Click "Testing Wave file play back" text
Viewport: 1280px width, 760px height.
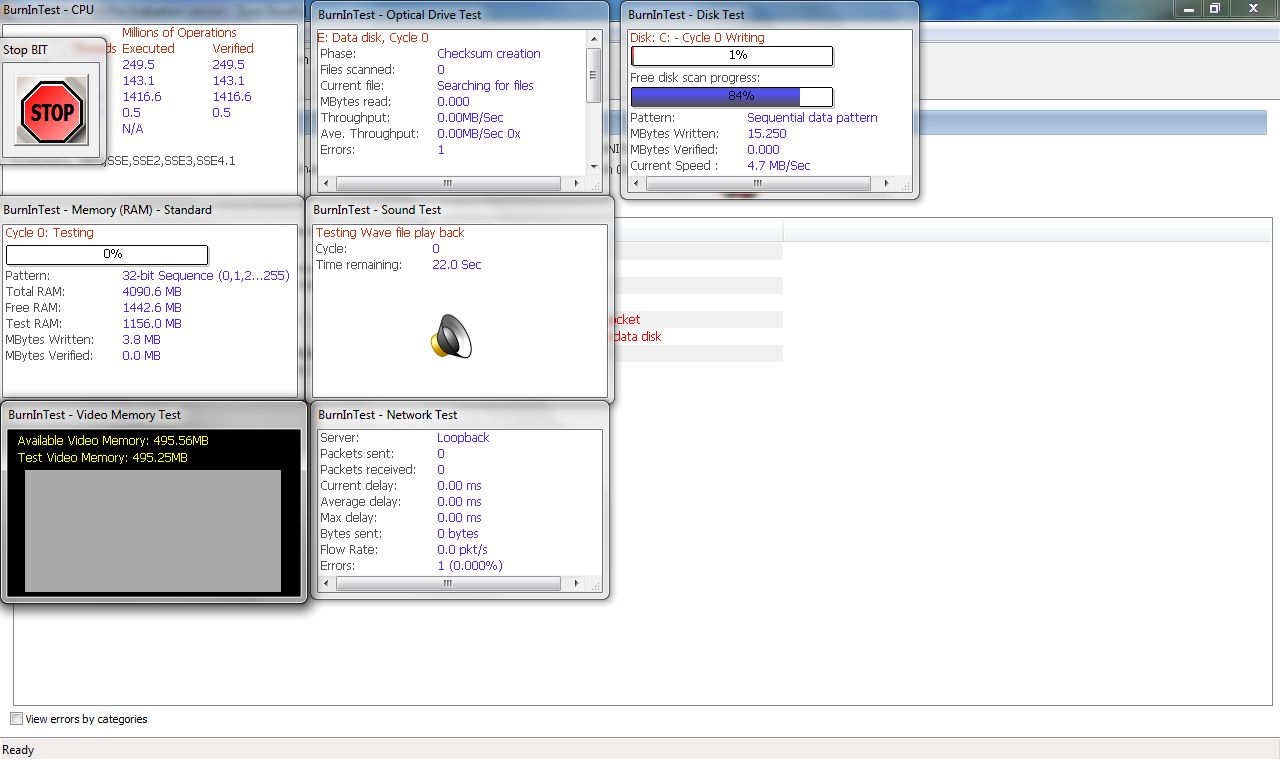pyautogui.click(x=390, y=233)
